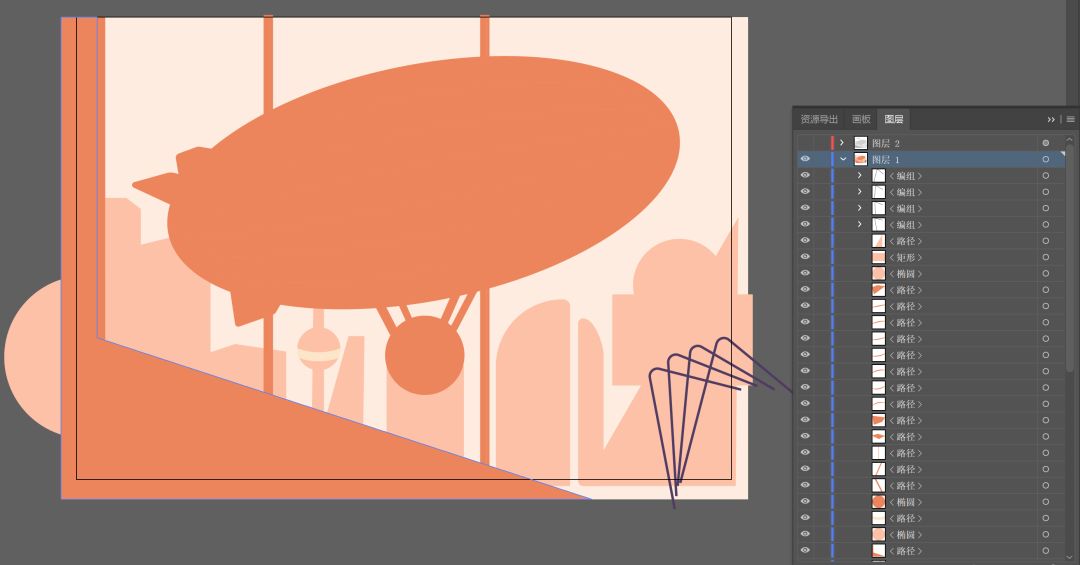Viewport: 1080px width, 565px height.
Task: Expand the topmost 编组 group
Action: click(x=859, y=176)
